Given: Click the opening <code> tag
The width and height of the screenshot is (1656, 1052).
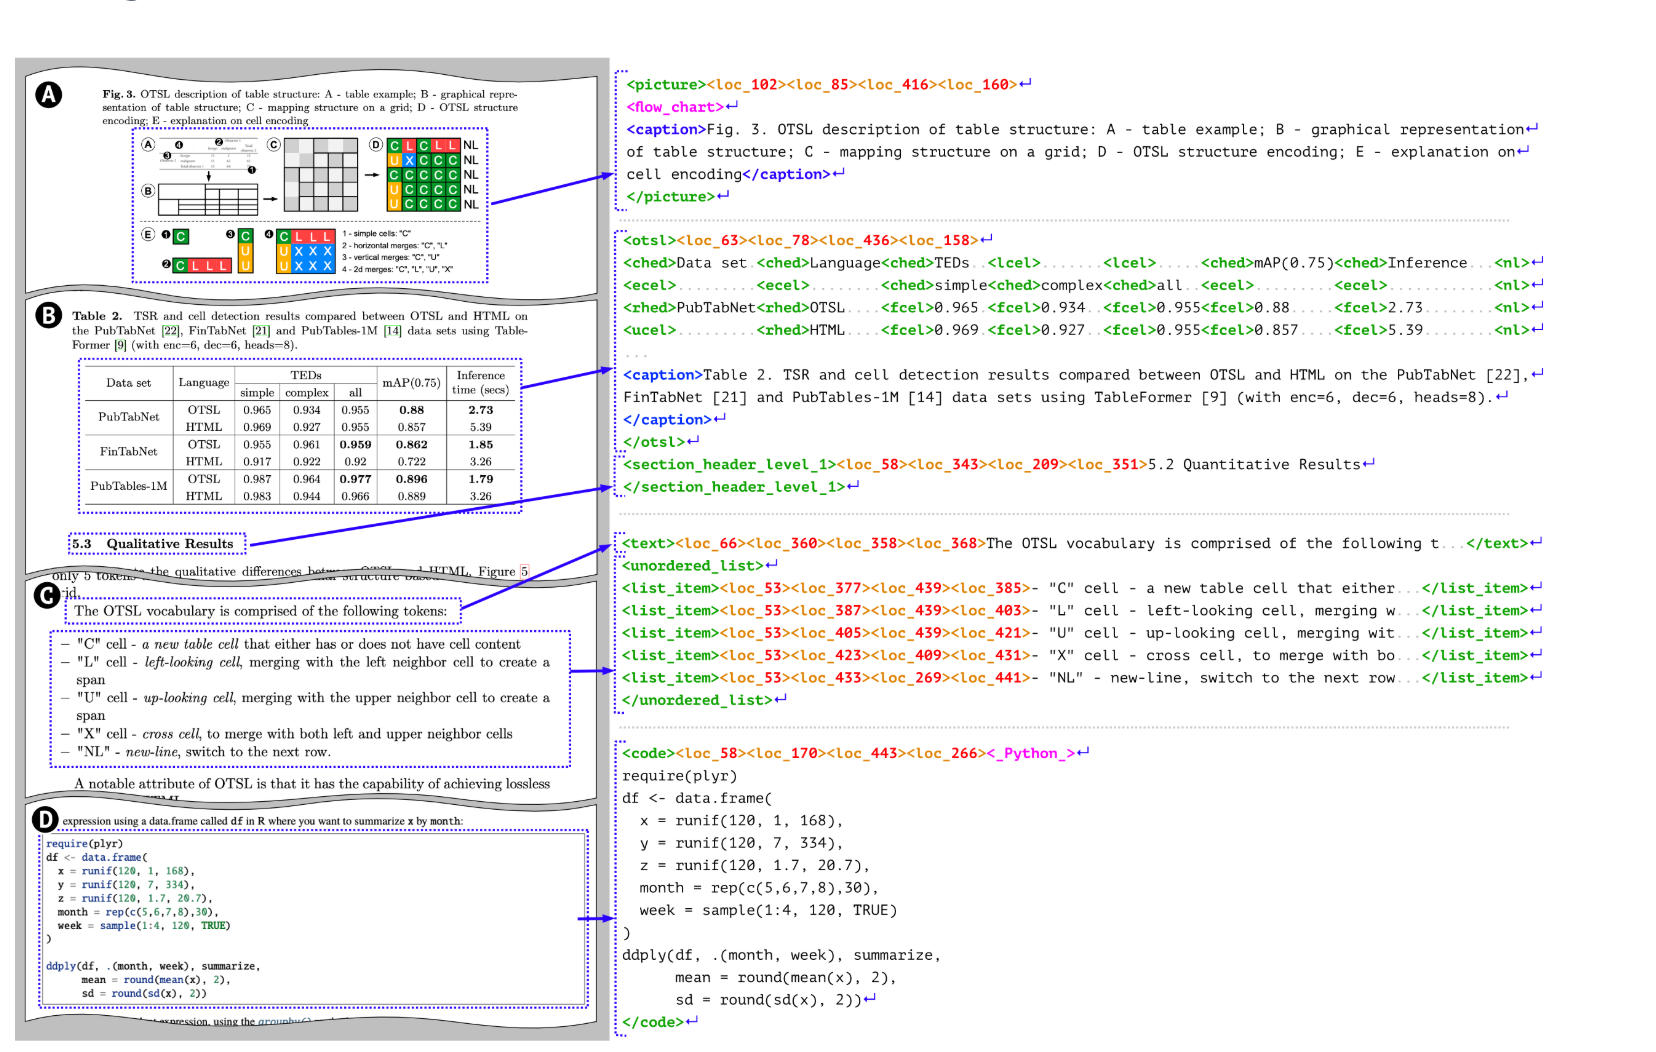Looking at the screenshot, I should tap(649, 753).
